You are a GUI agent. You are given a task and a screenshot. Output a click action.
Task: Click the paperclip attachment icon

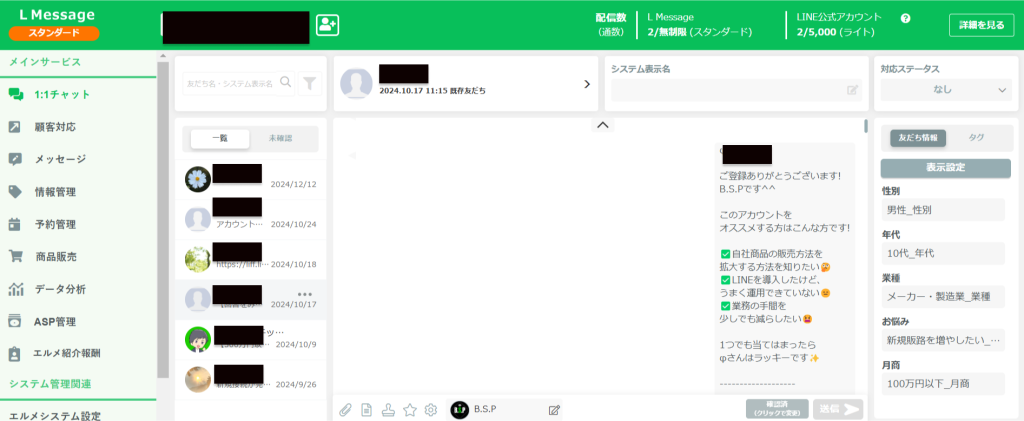coord(345,409)
